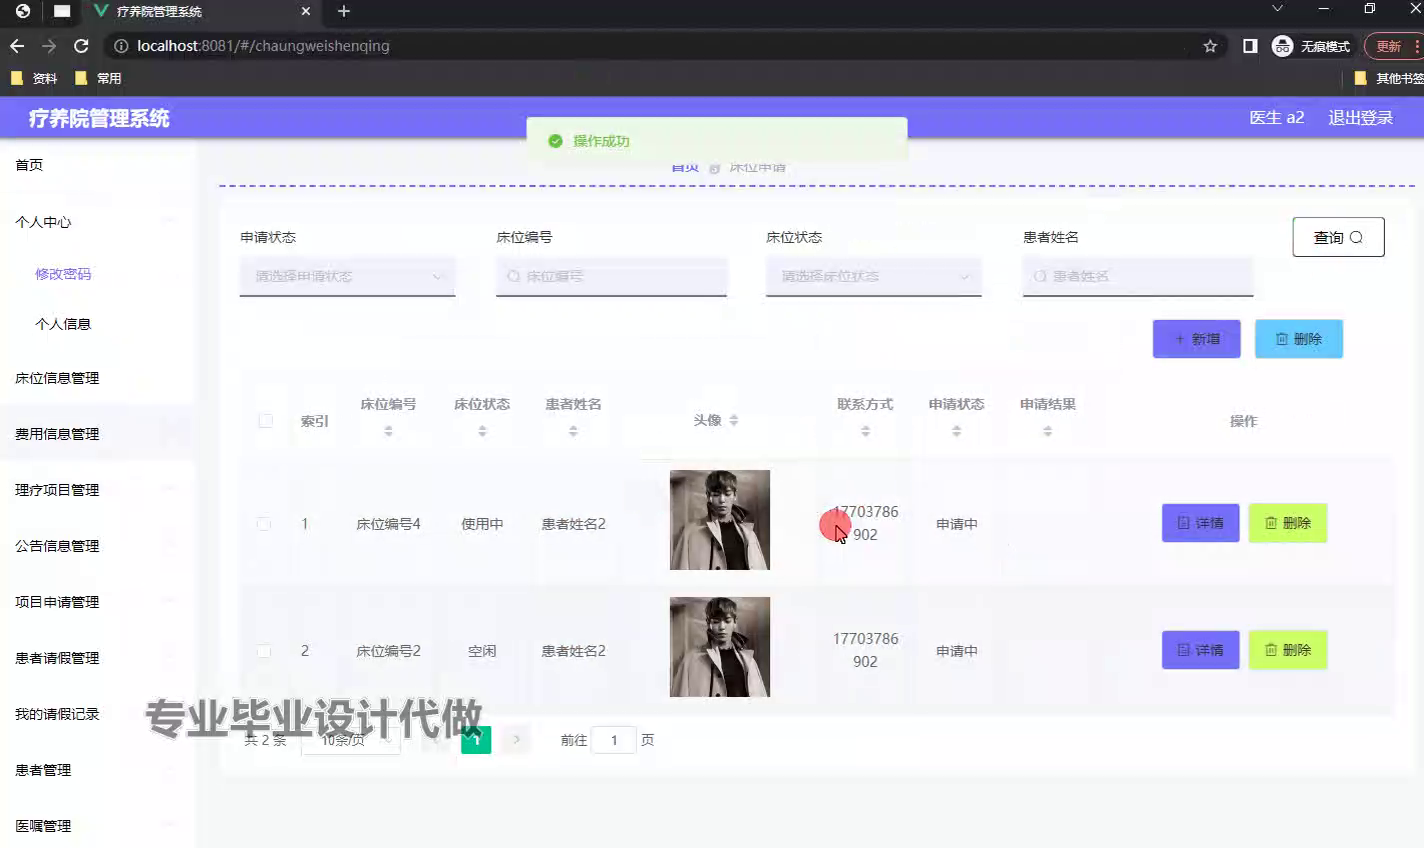This screenshot has height=848, width=1424.
Task: Open the 其他书签 bookmarks folder
Action: (x=1389, y=78)
